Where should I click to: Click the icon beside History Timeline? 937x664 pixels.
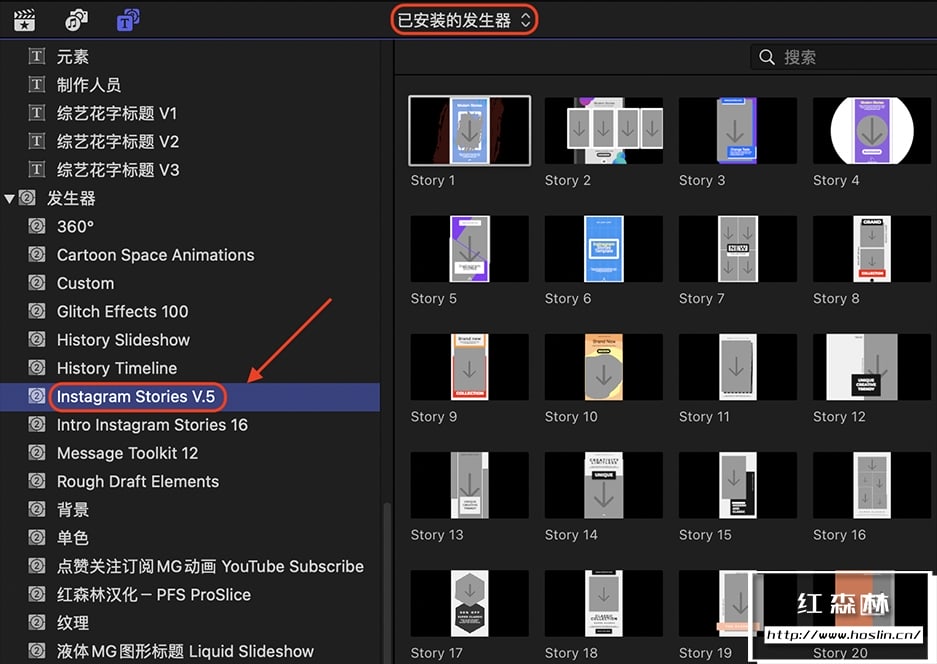(x=36, y=368)
